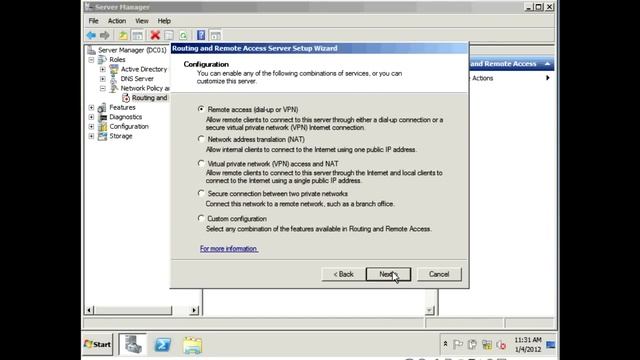
Task: Click the Back button in wizard
Action: [343, 274]
